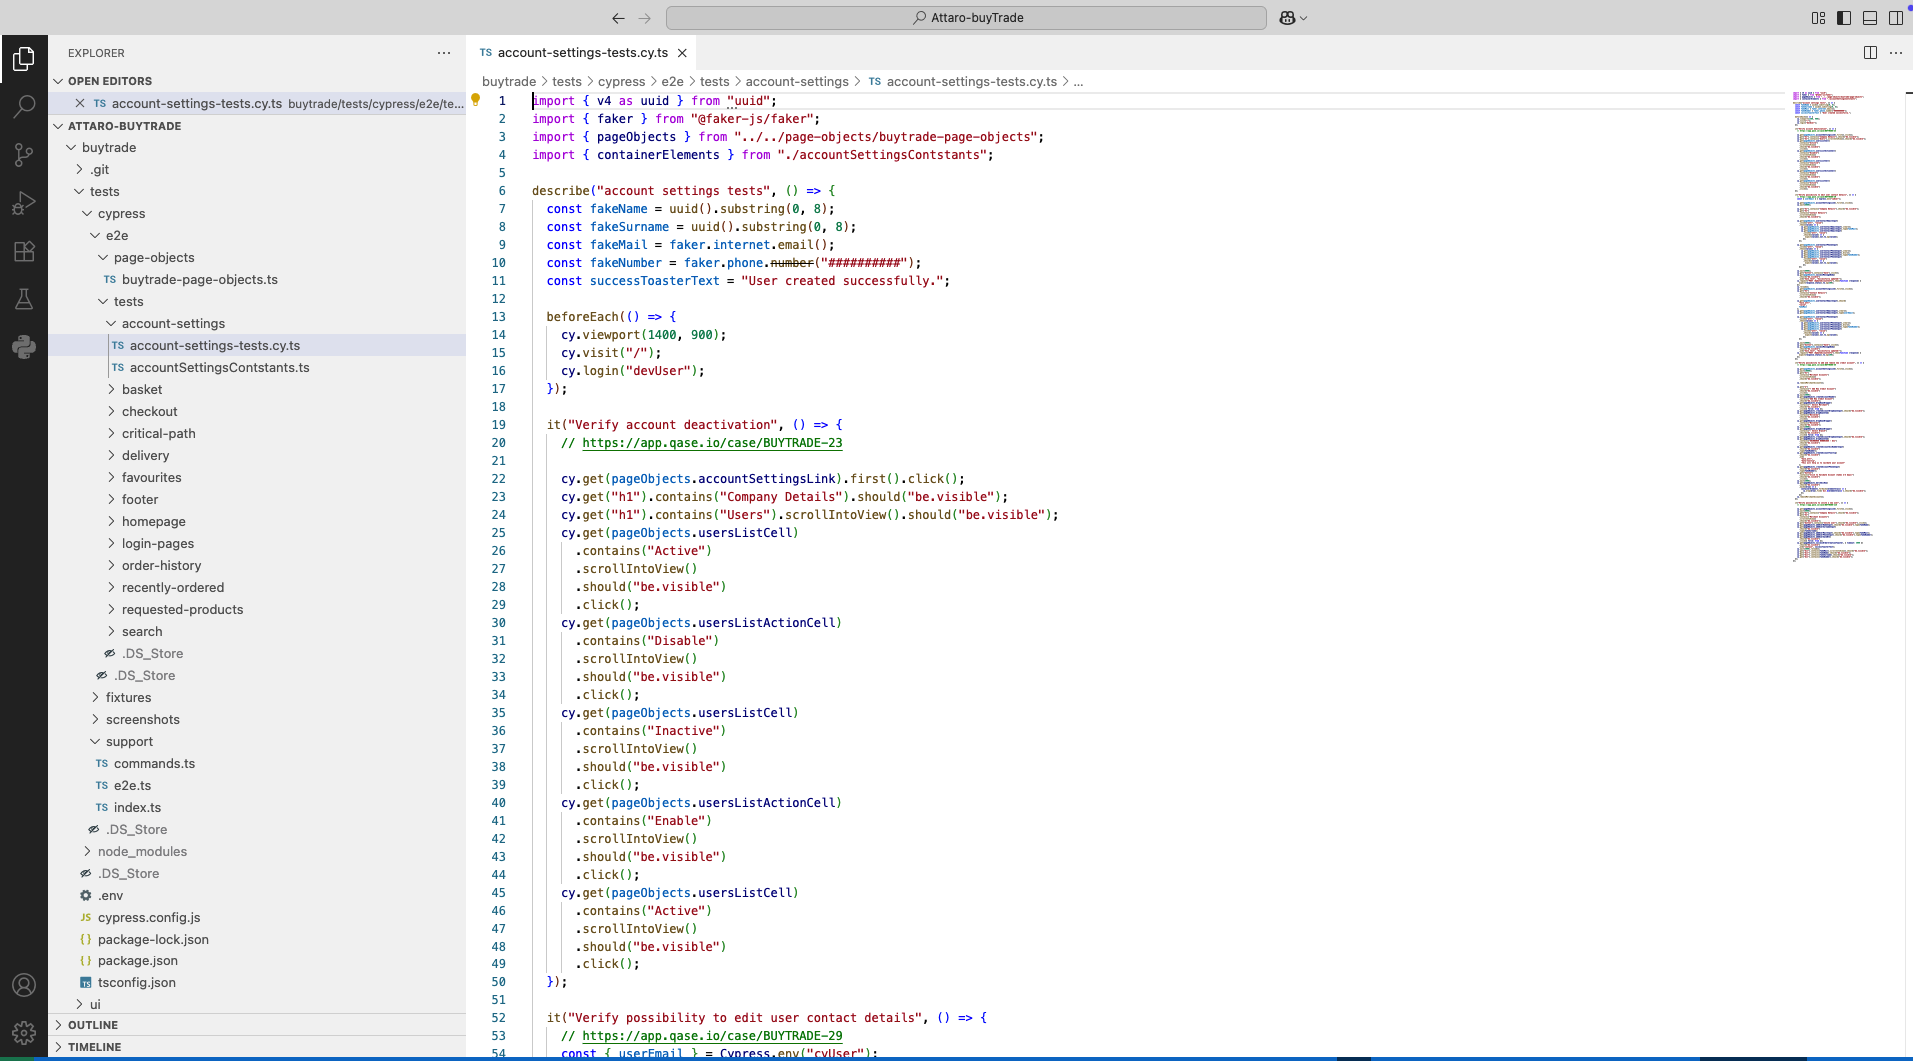
Task: Open the Extensions view
Action: tap(24, 251)
